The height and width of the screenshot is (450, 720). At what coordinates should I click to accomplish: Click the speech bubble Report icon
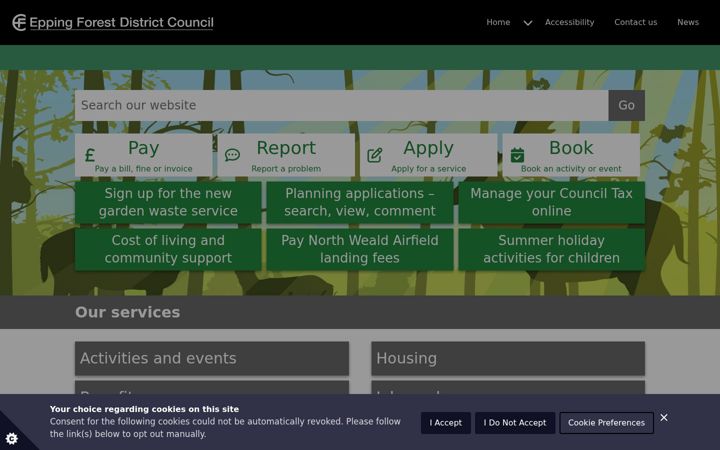(x=232, y=155)
